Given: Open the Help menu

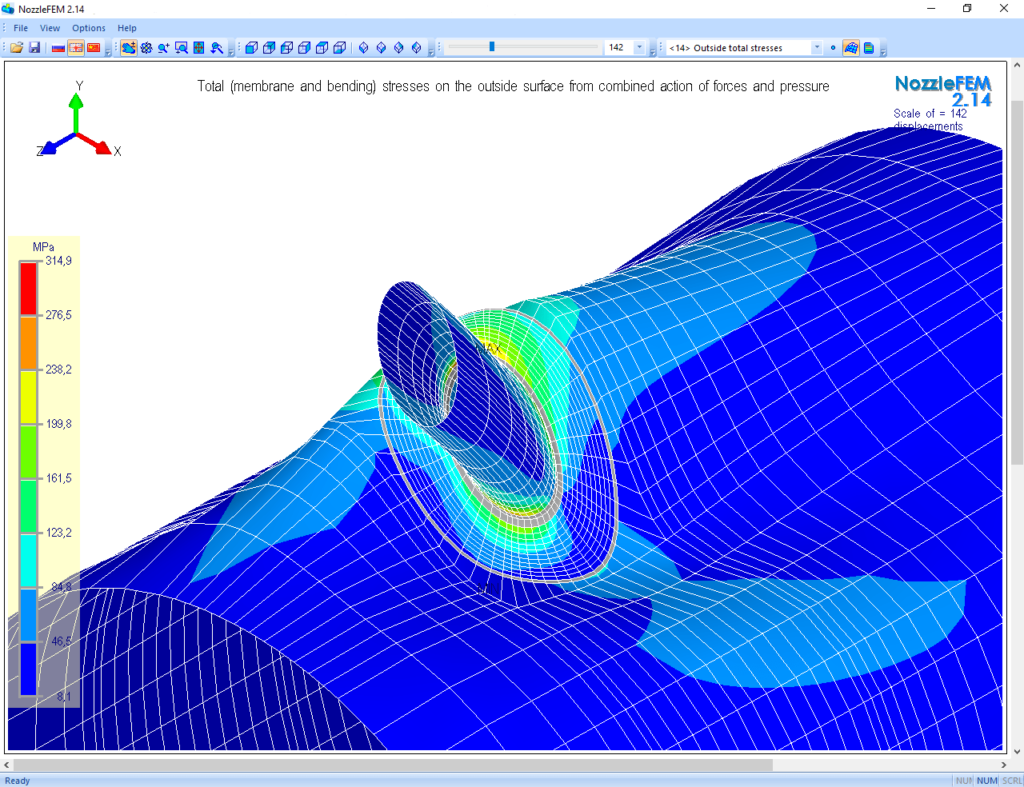Looking at the screenshot, I should pyautogui.click(x=127, y=28).
